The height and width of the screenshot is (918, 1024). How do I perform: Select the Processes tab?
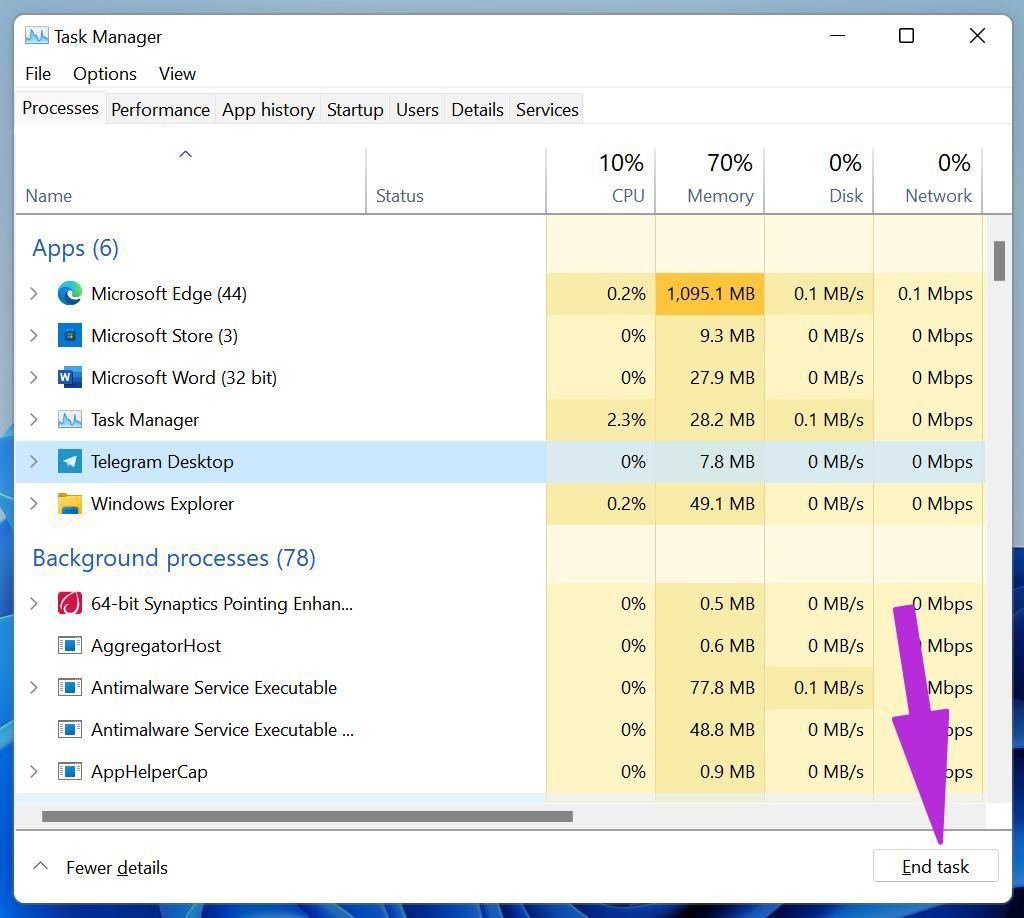point(60,108)
